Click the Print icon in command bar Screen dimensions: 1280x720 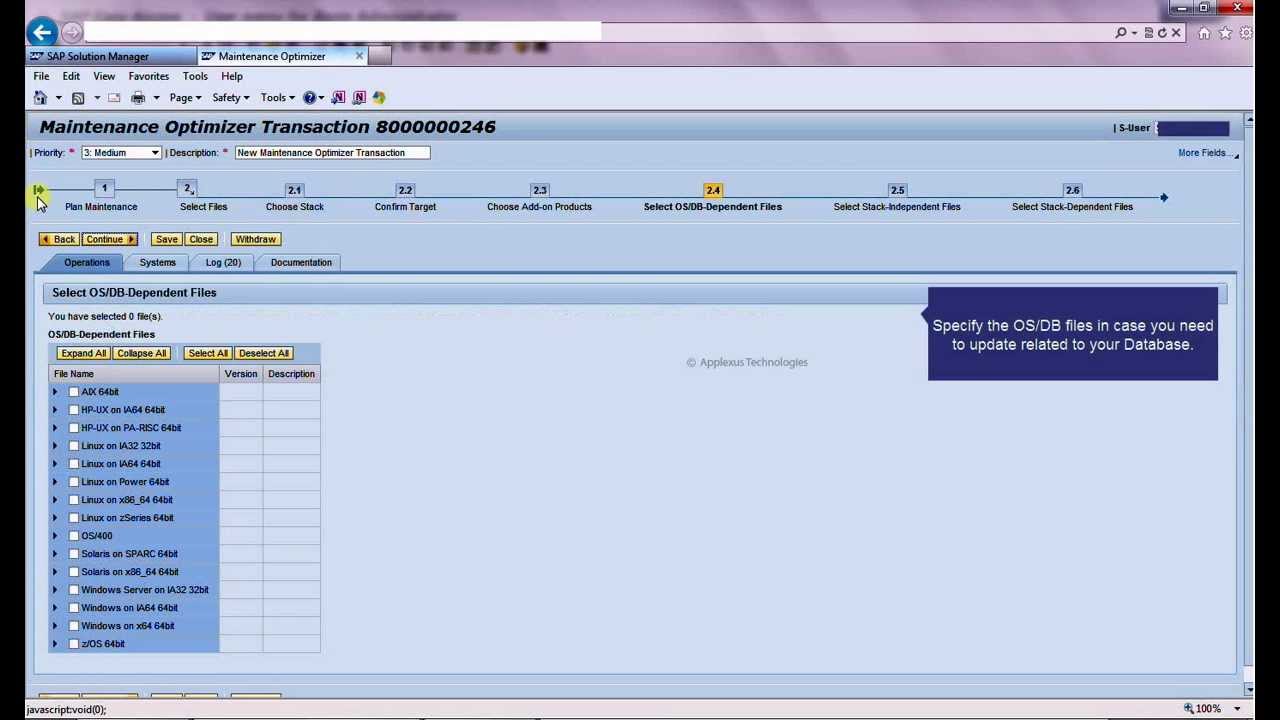[138, 98]
